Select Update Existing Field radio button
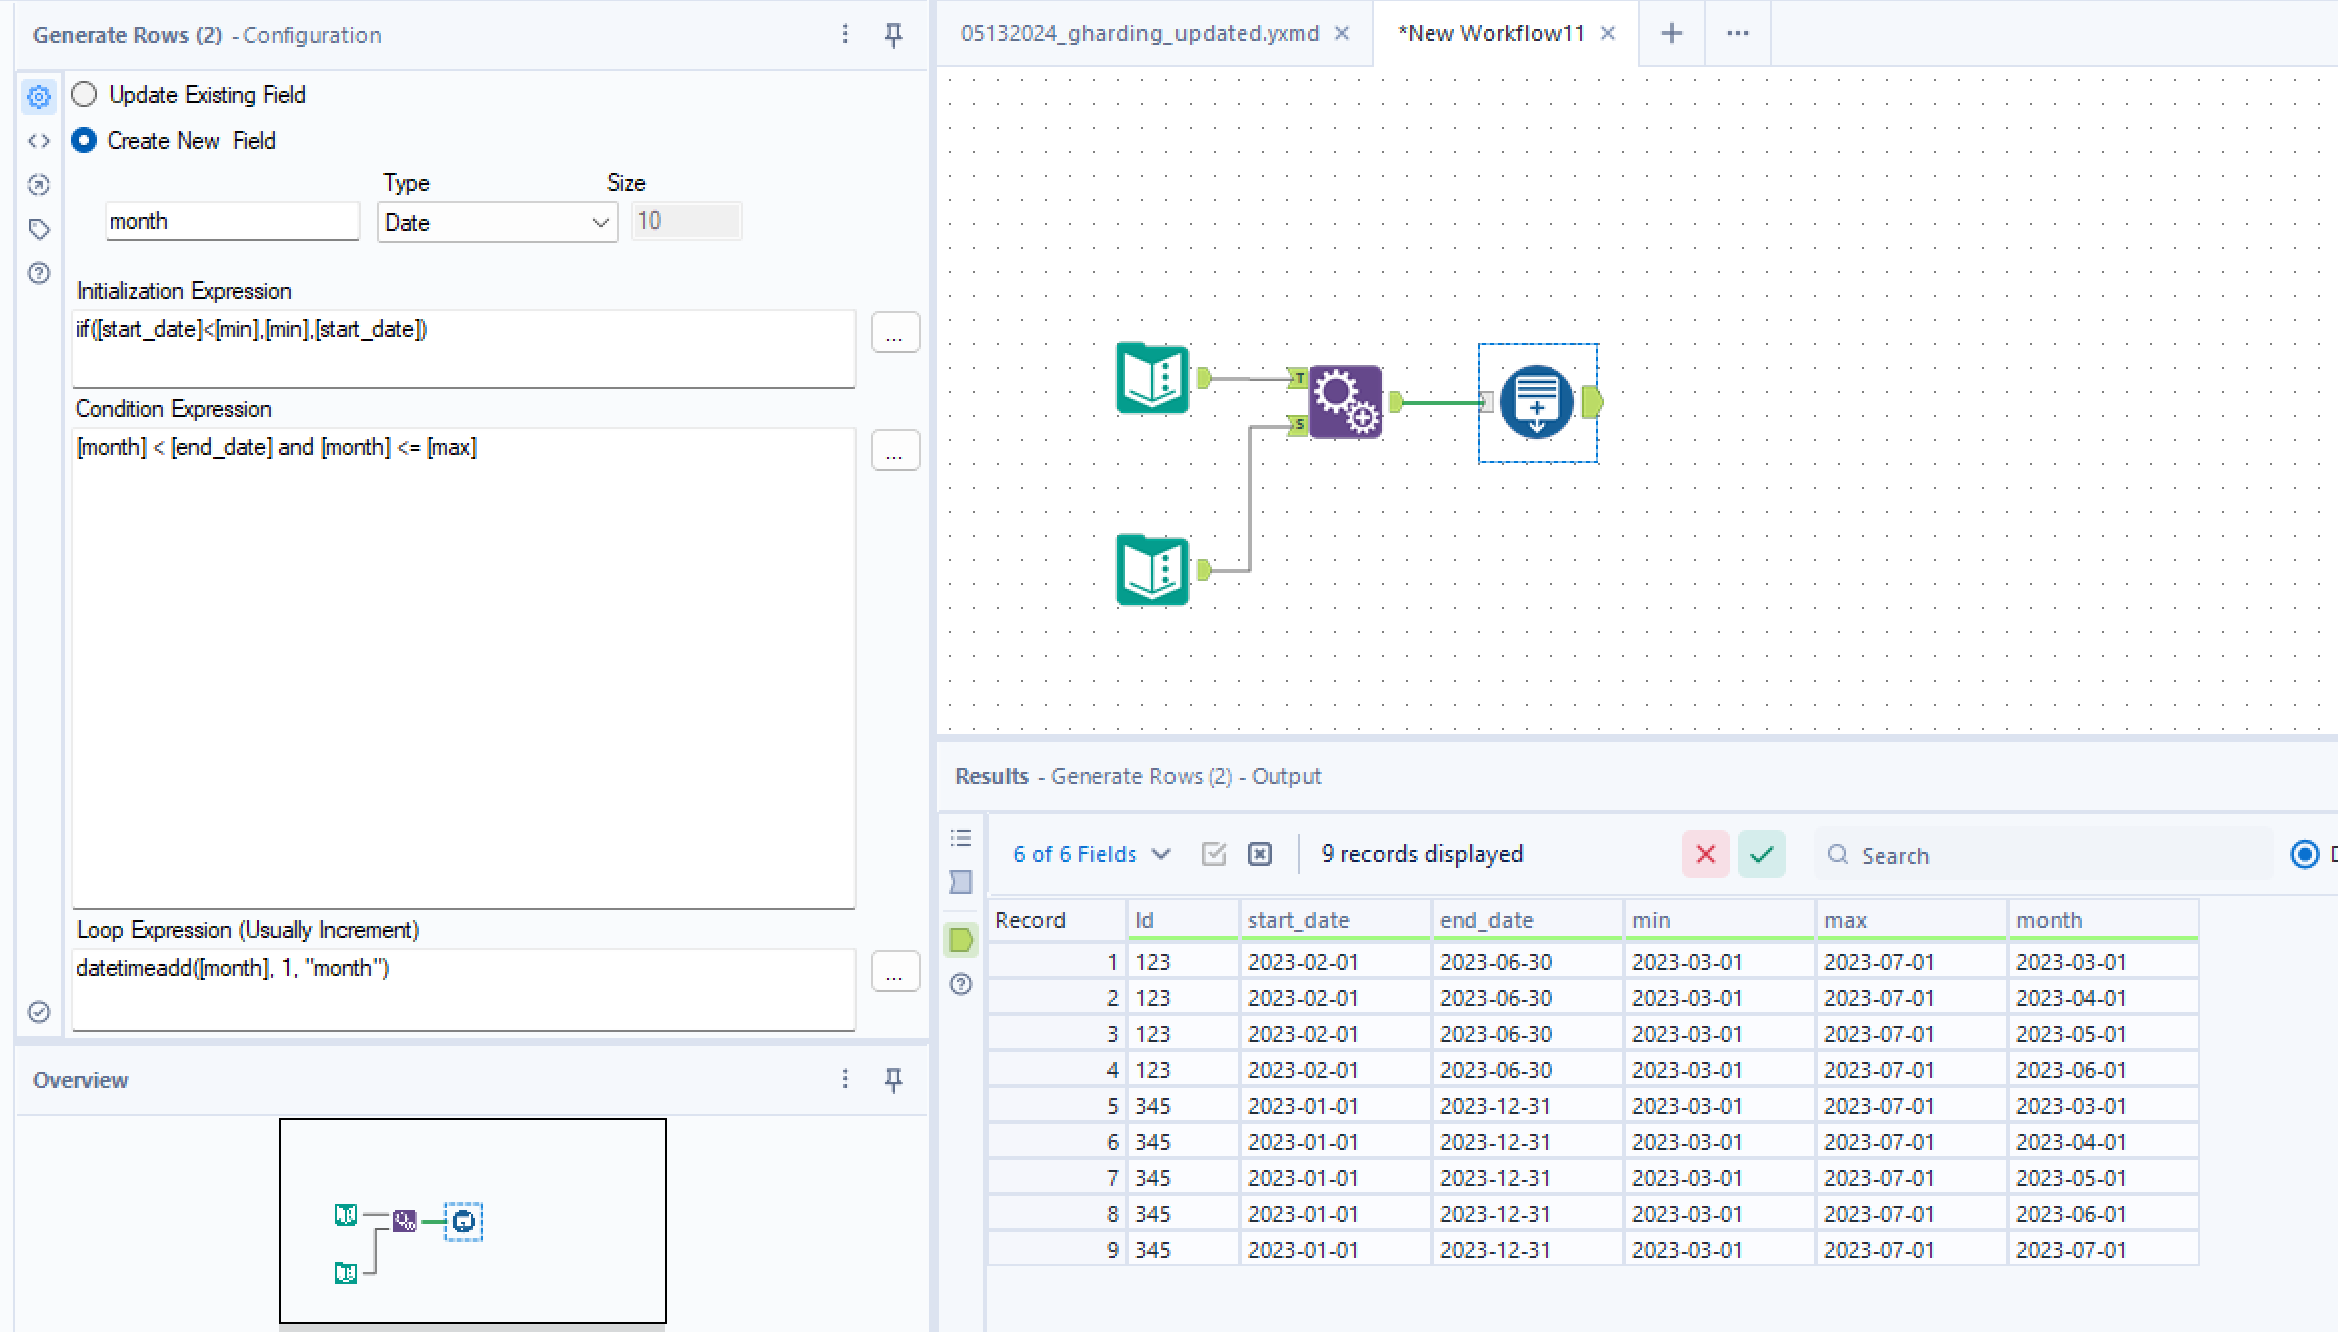The height and width of the screenshot is (1332, 2338). (85, 95)
